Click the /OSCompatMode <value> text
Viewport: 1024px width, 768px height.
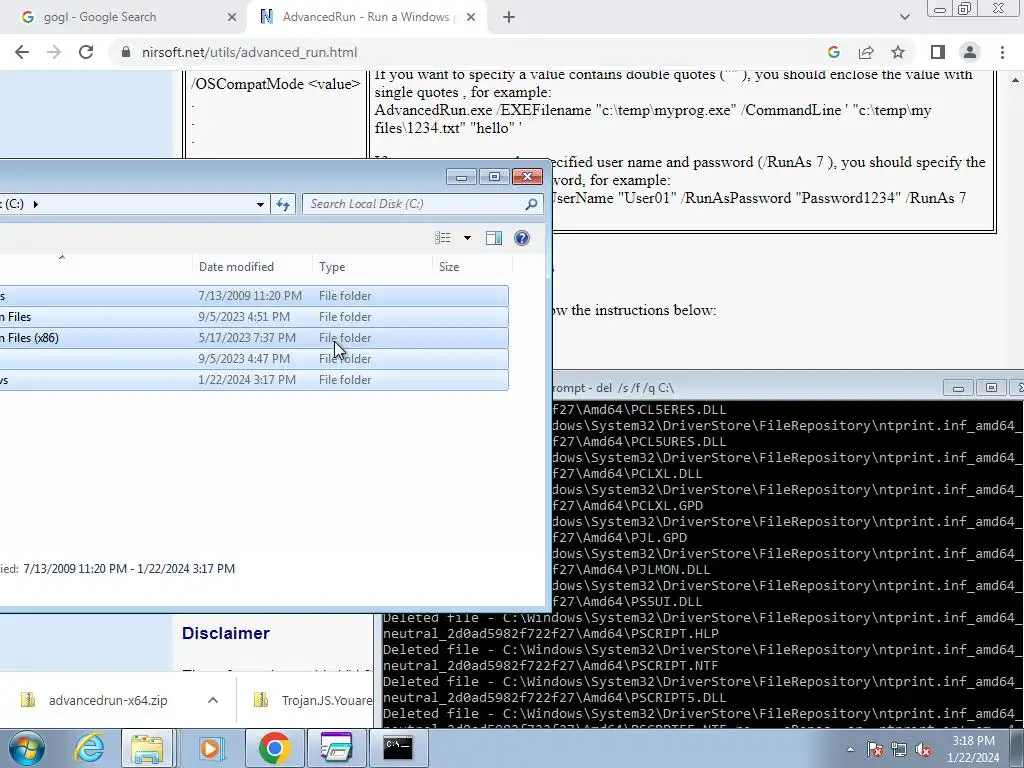[275, 84]
